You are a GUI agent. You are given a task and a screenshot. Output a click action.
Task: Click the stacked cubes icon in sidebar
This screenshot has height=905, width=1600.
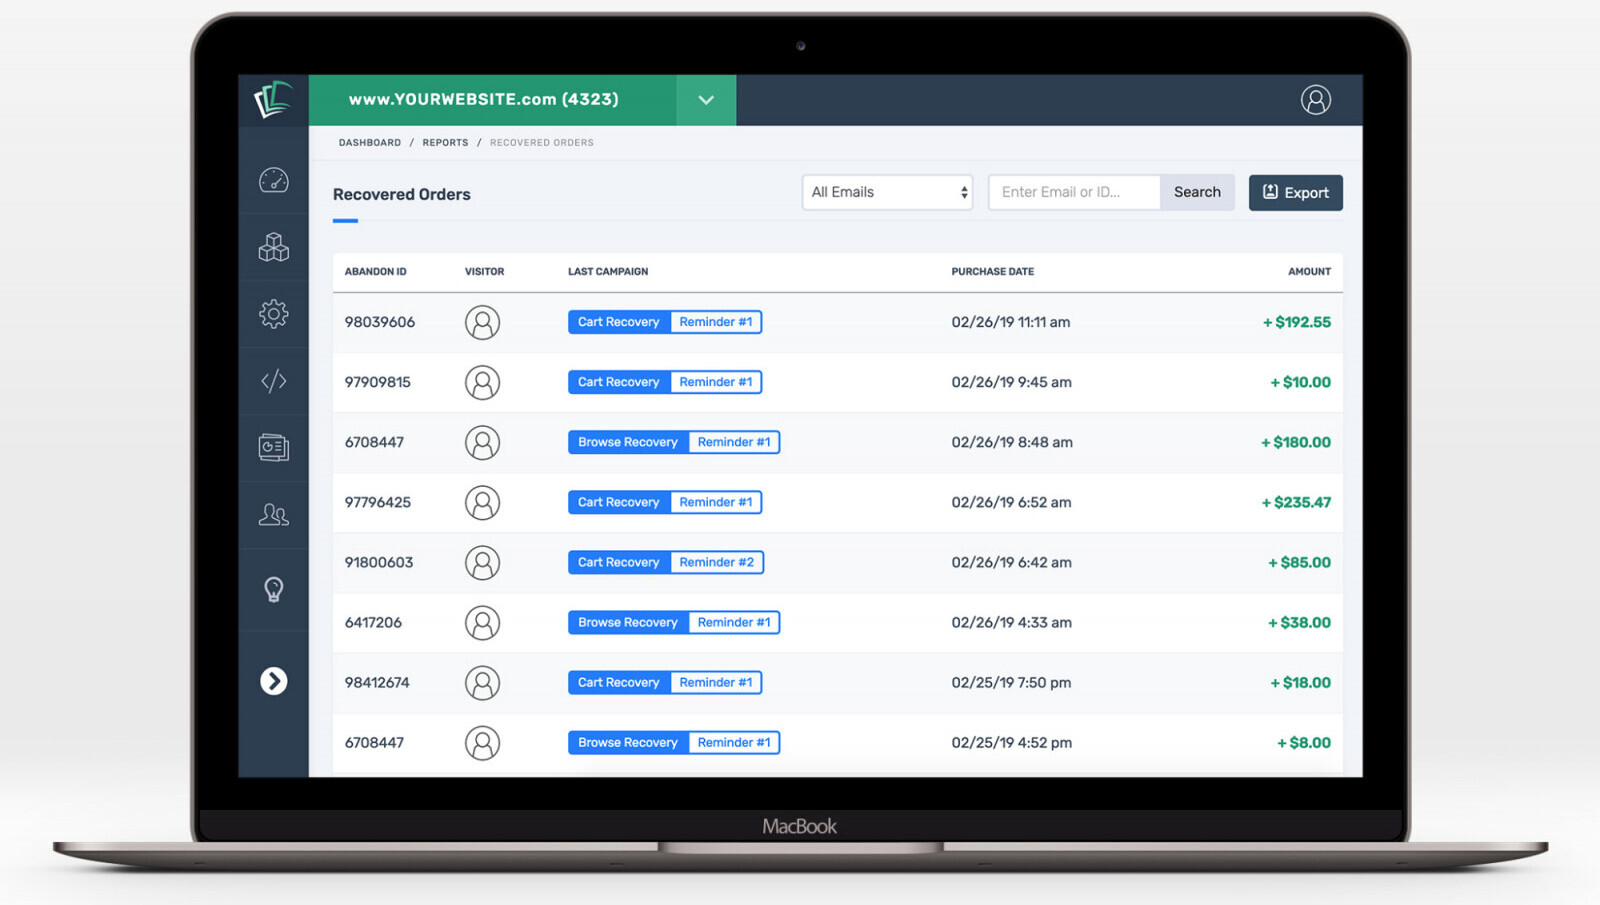273,247
